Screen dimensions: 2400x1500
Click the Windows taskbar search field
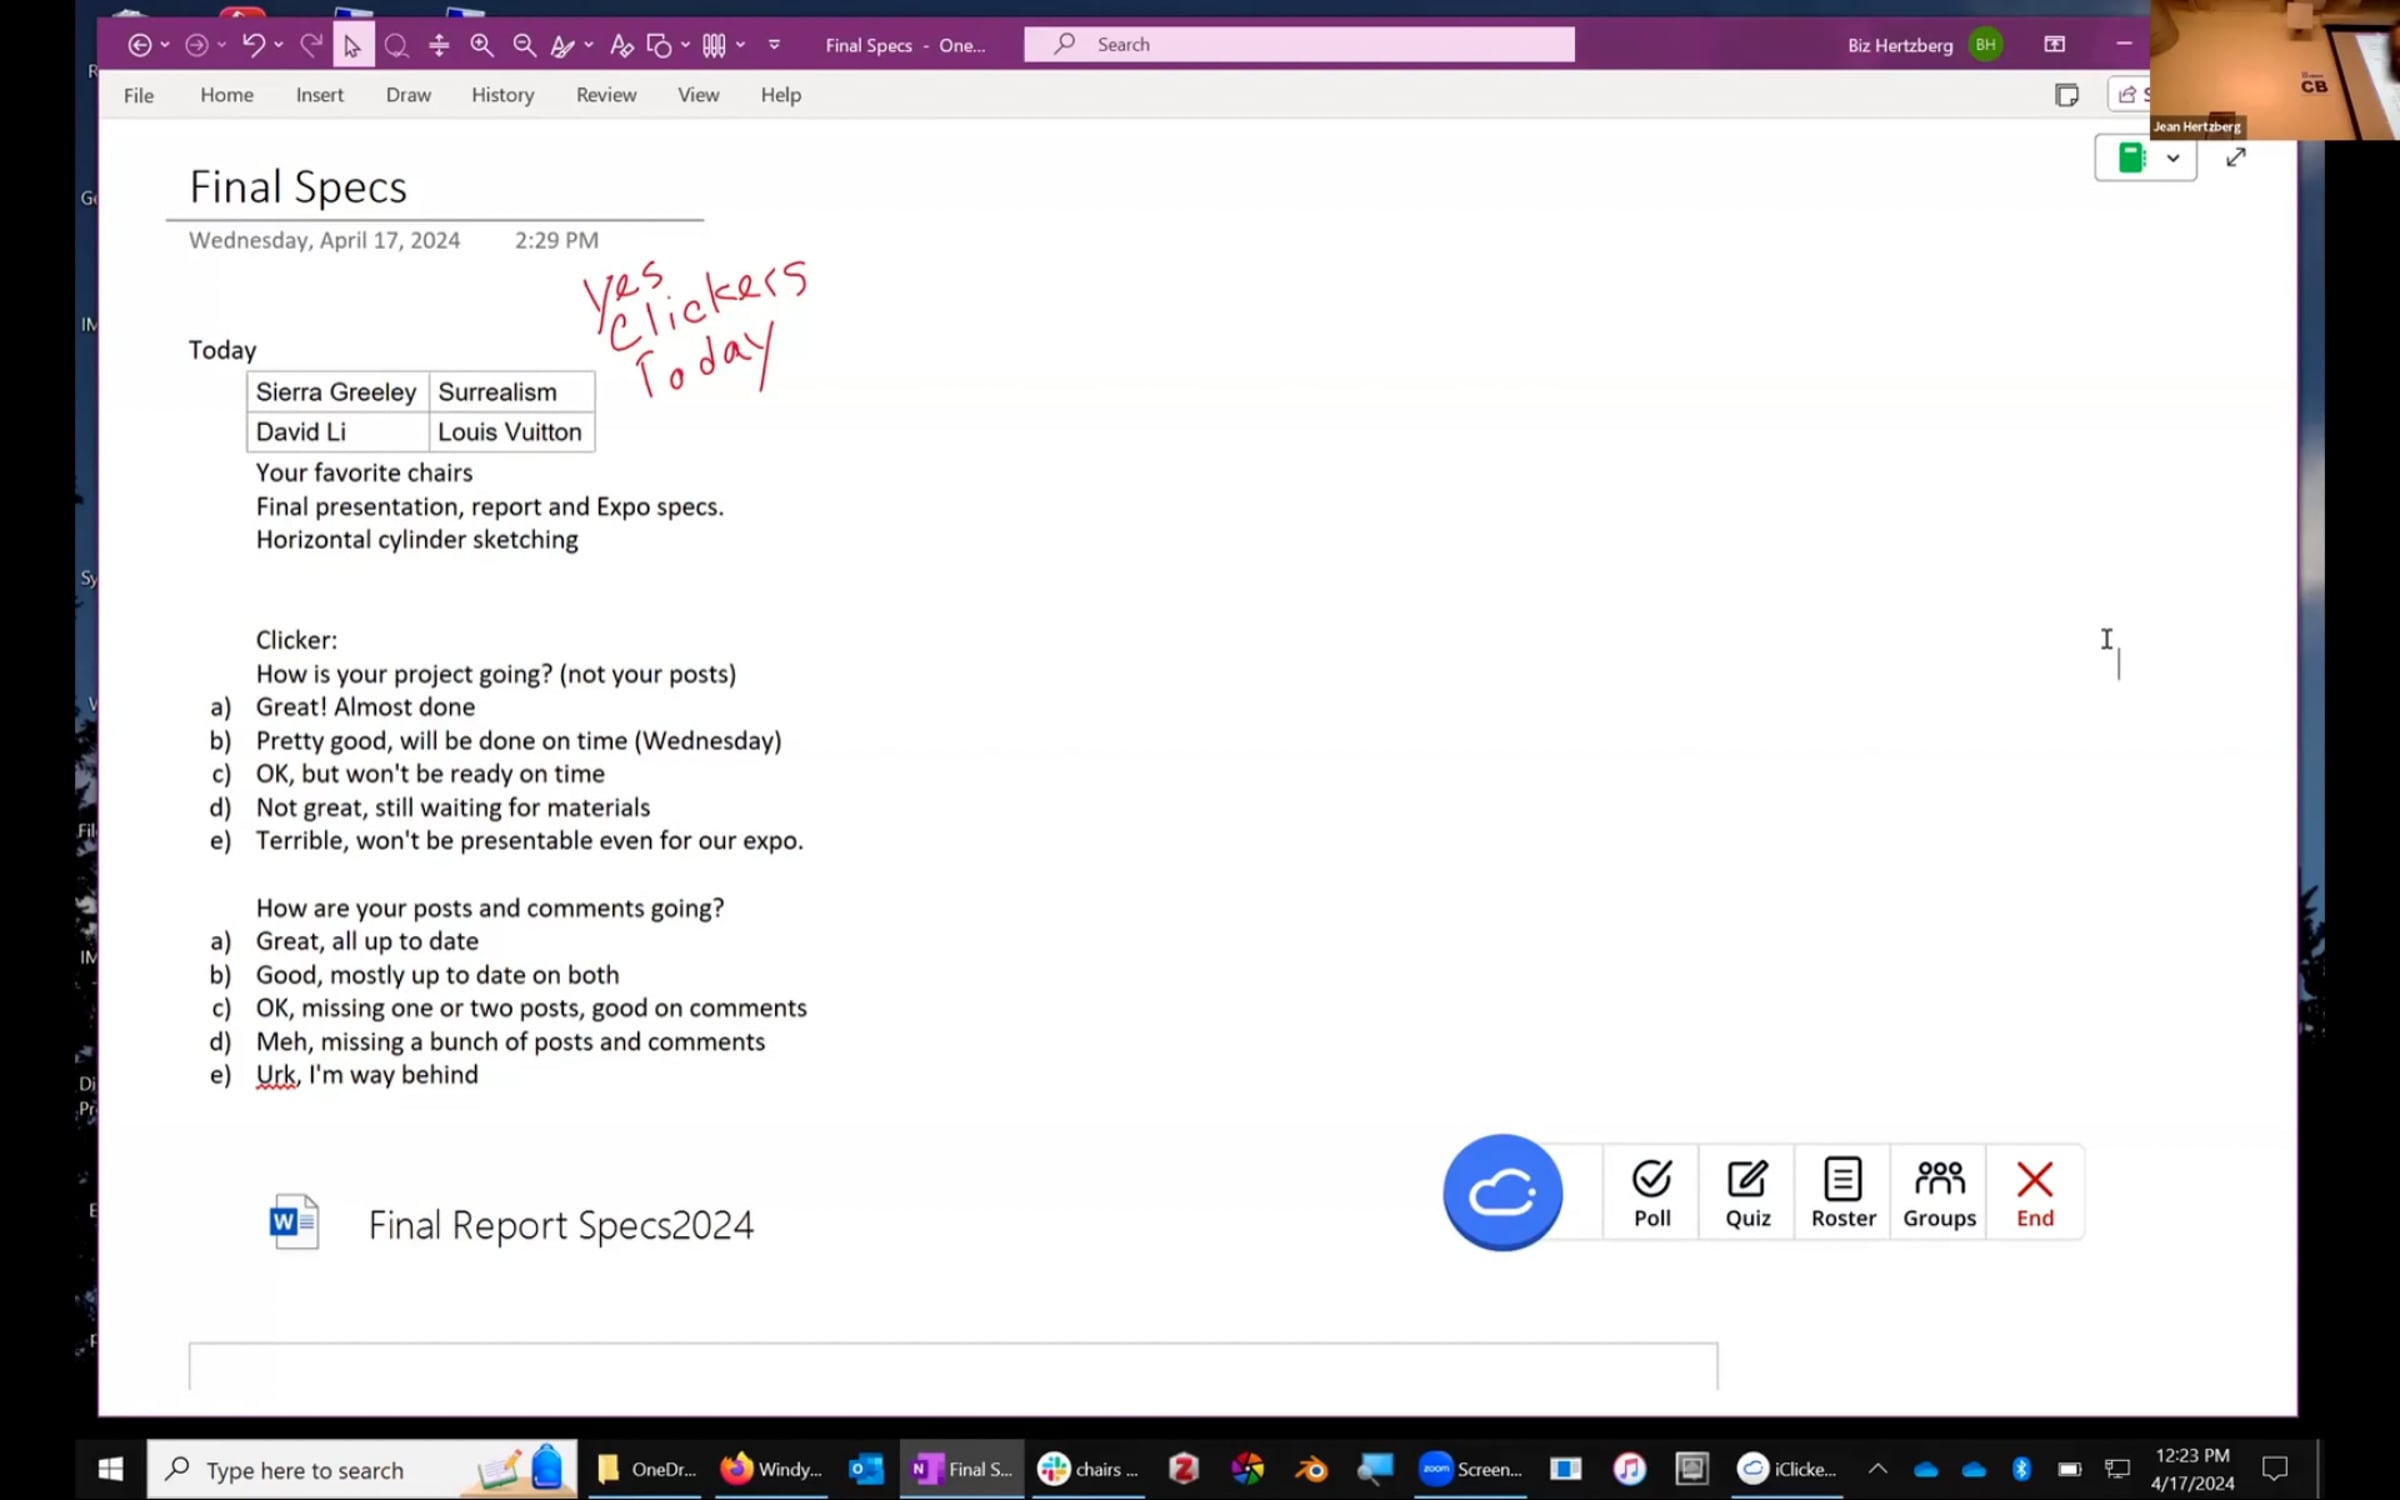(x=362, y=1469)
